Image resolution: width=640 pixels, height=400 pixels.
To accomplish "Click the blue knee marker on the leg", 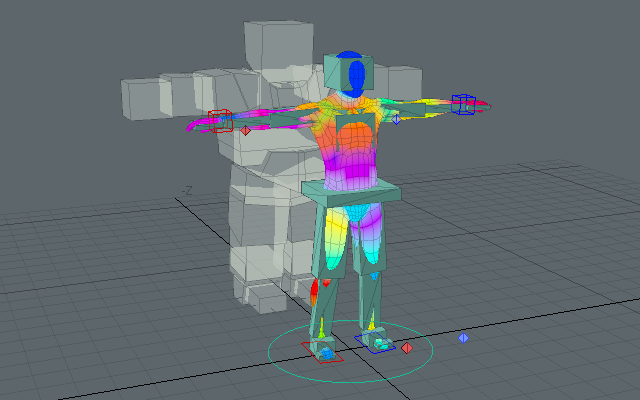I will click(x=376, y=276).
